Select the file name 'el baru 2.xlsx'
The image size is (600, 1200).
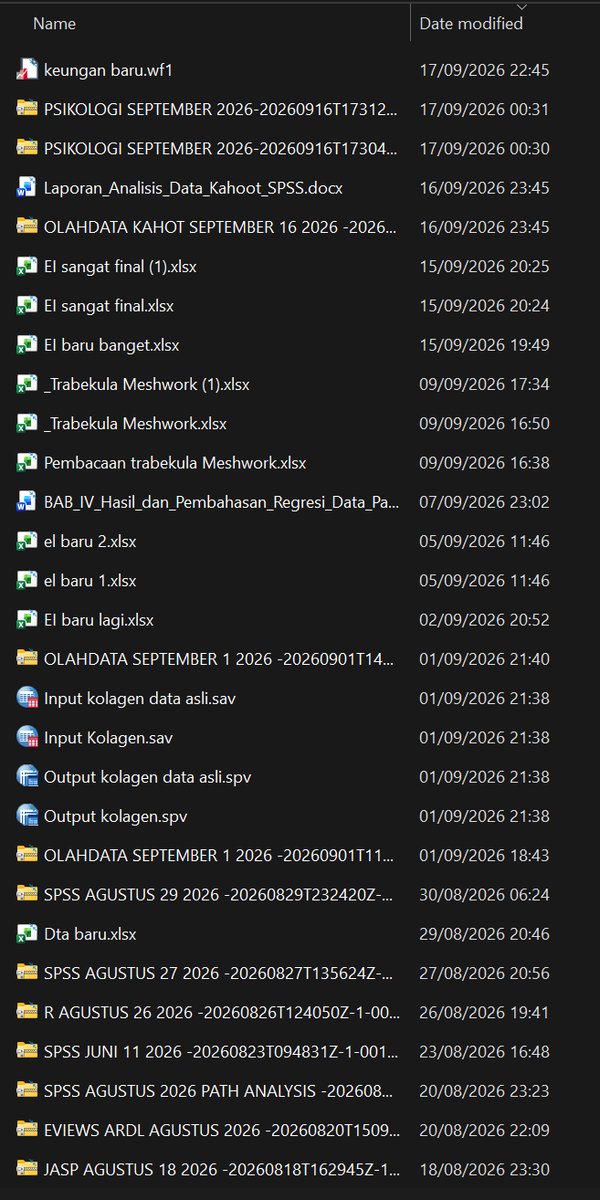(x=90, y=541)
